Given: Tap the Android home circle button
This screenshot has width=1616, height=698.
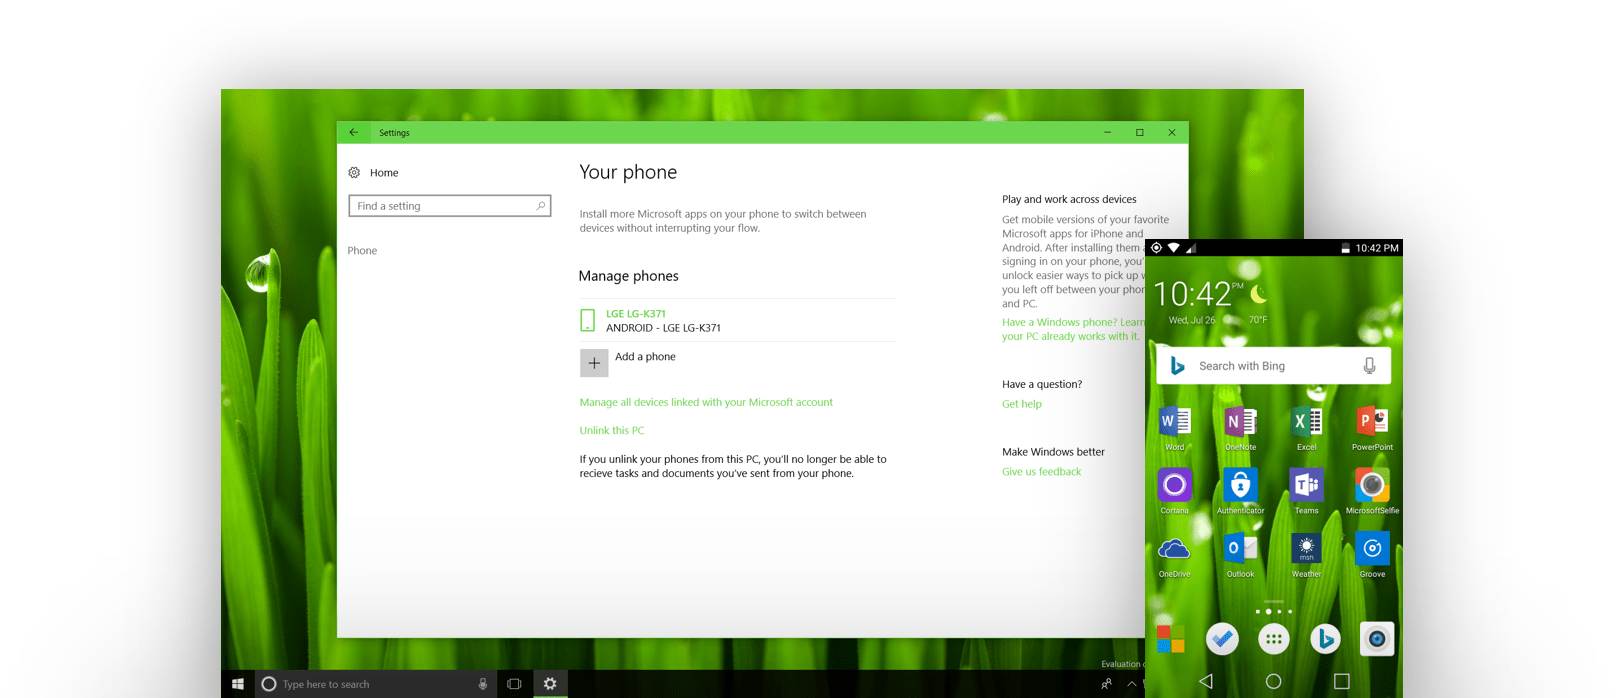Looking at the screenshot, I should (x=1273, y=681).
